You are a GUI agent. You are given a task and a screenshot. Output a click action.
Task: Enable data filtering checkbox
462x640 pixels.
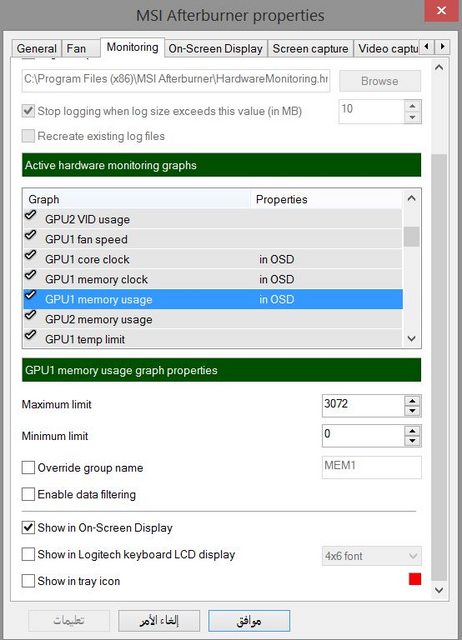click(28, 494)
